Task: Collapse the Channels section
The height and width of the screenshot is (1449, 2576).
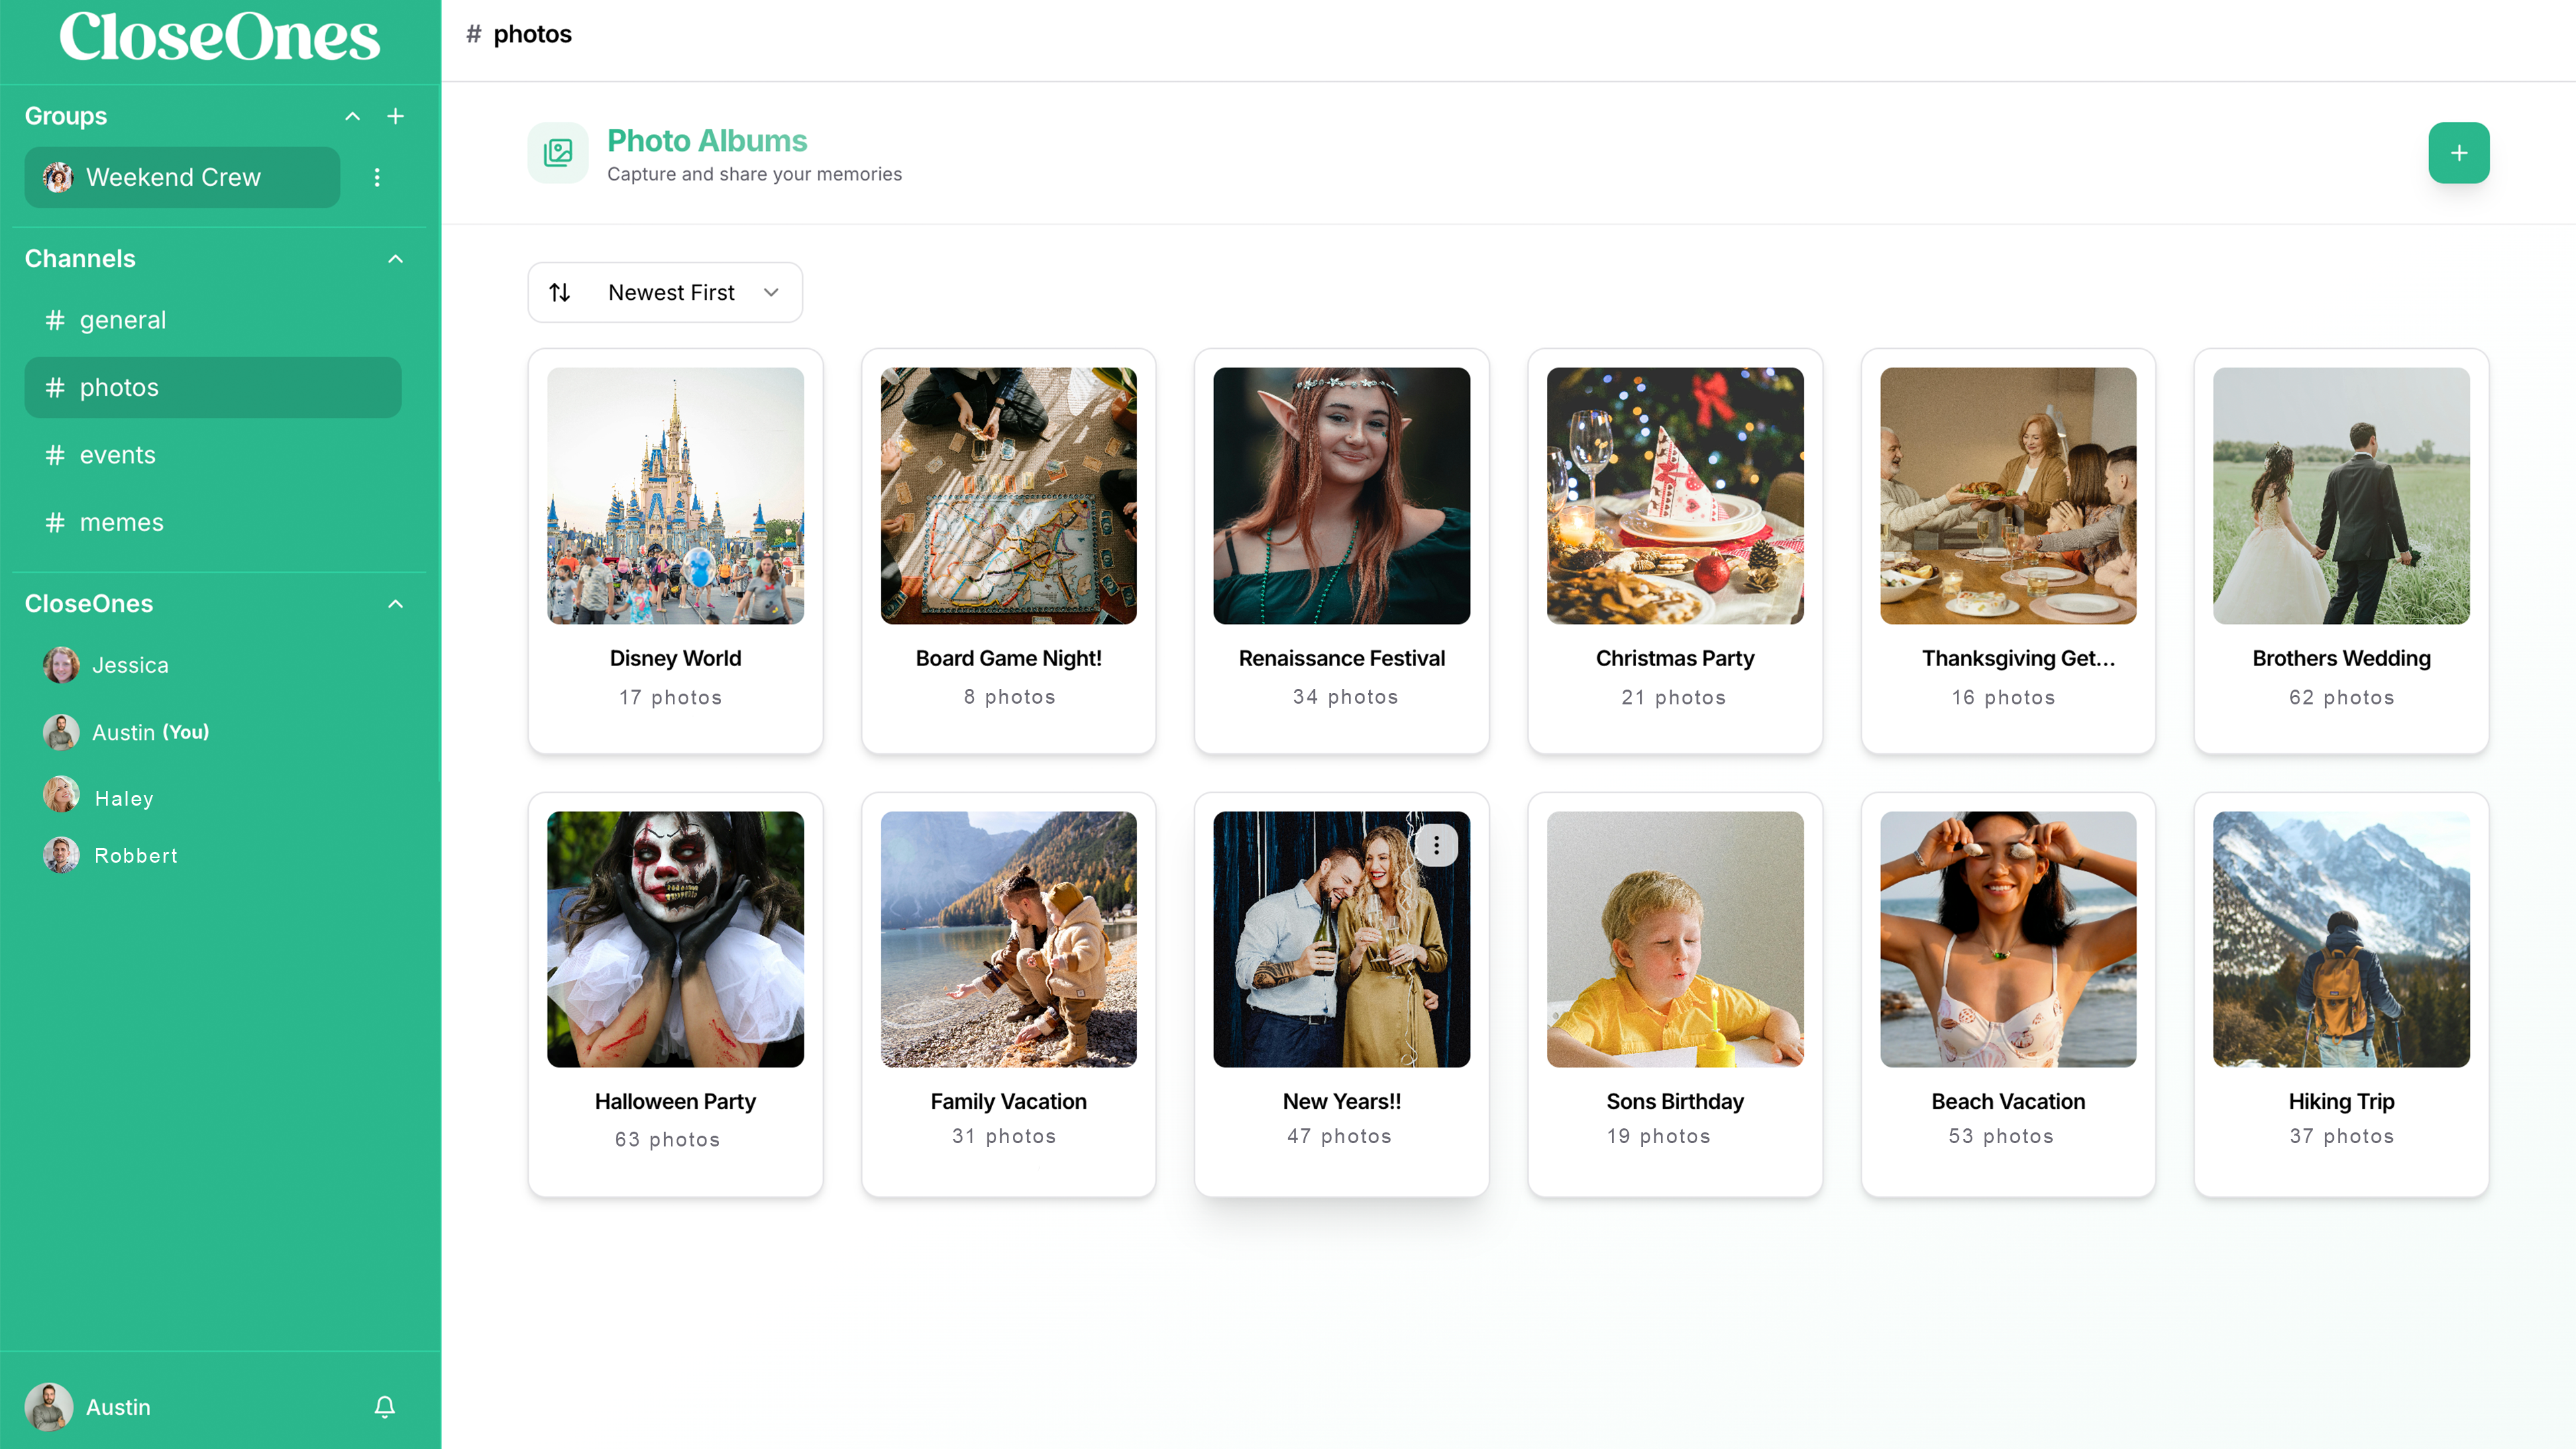Action: point(395,259)
